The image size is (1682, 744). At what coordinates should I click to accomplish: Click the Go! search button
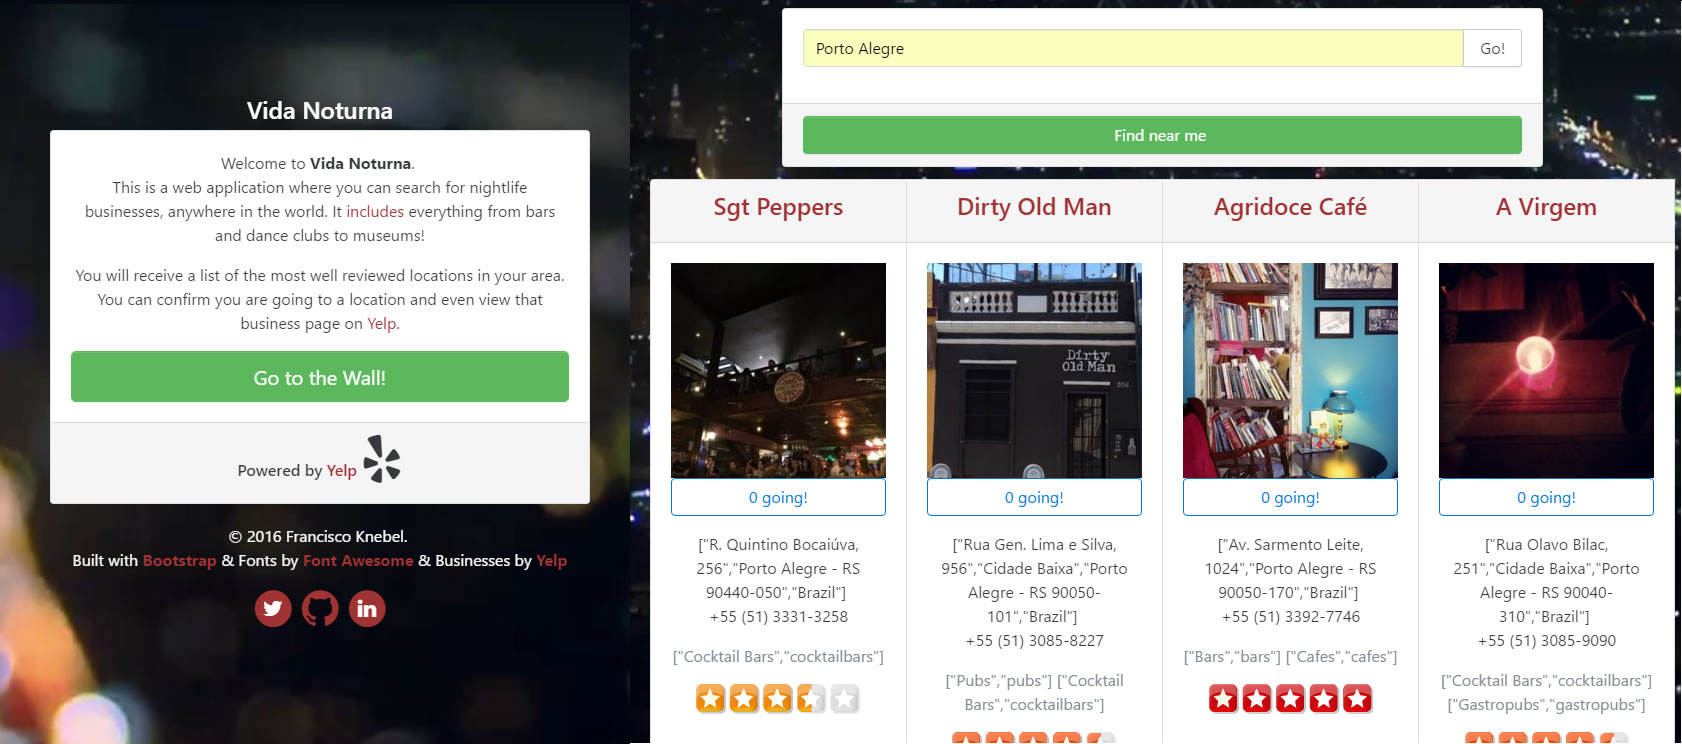point(1492,48)
